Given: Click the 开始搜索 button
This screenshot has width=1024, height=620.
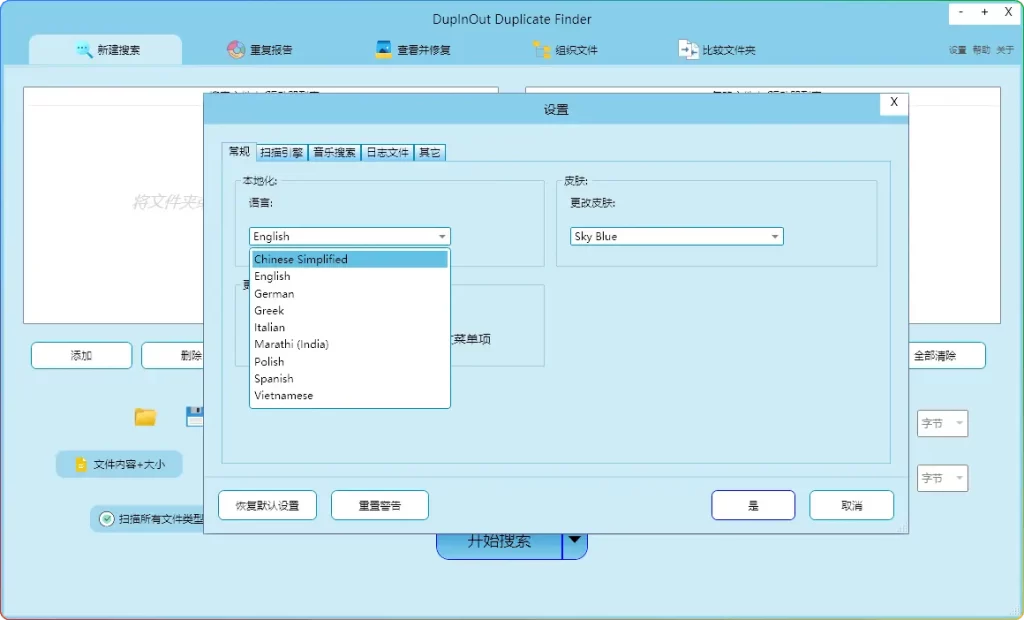Looking at the screenshot, I should 499,545.
